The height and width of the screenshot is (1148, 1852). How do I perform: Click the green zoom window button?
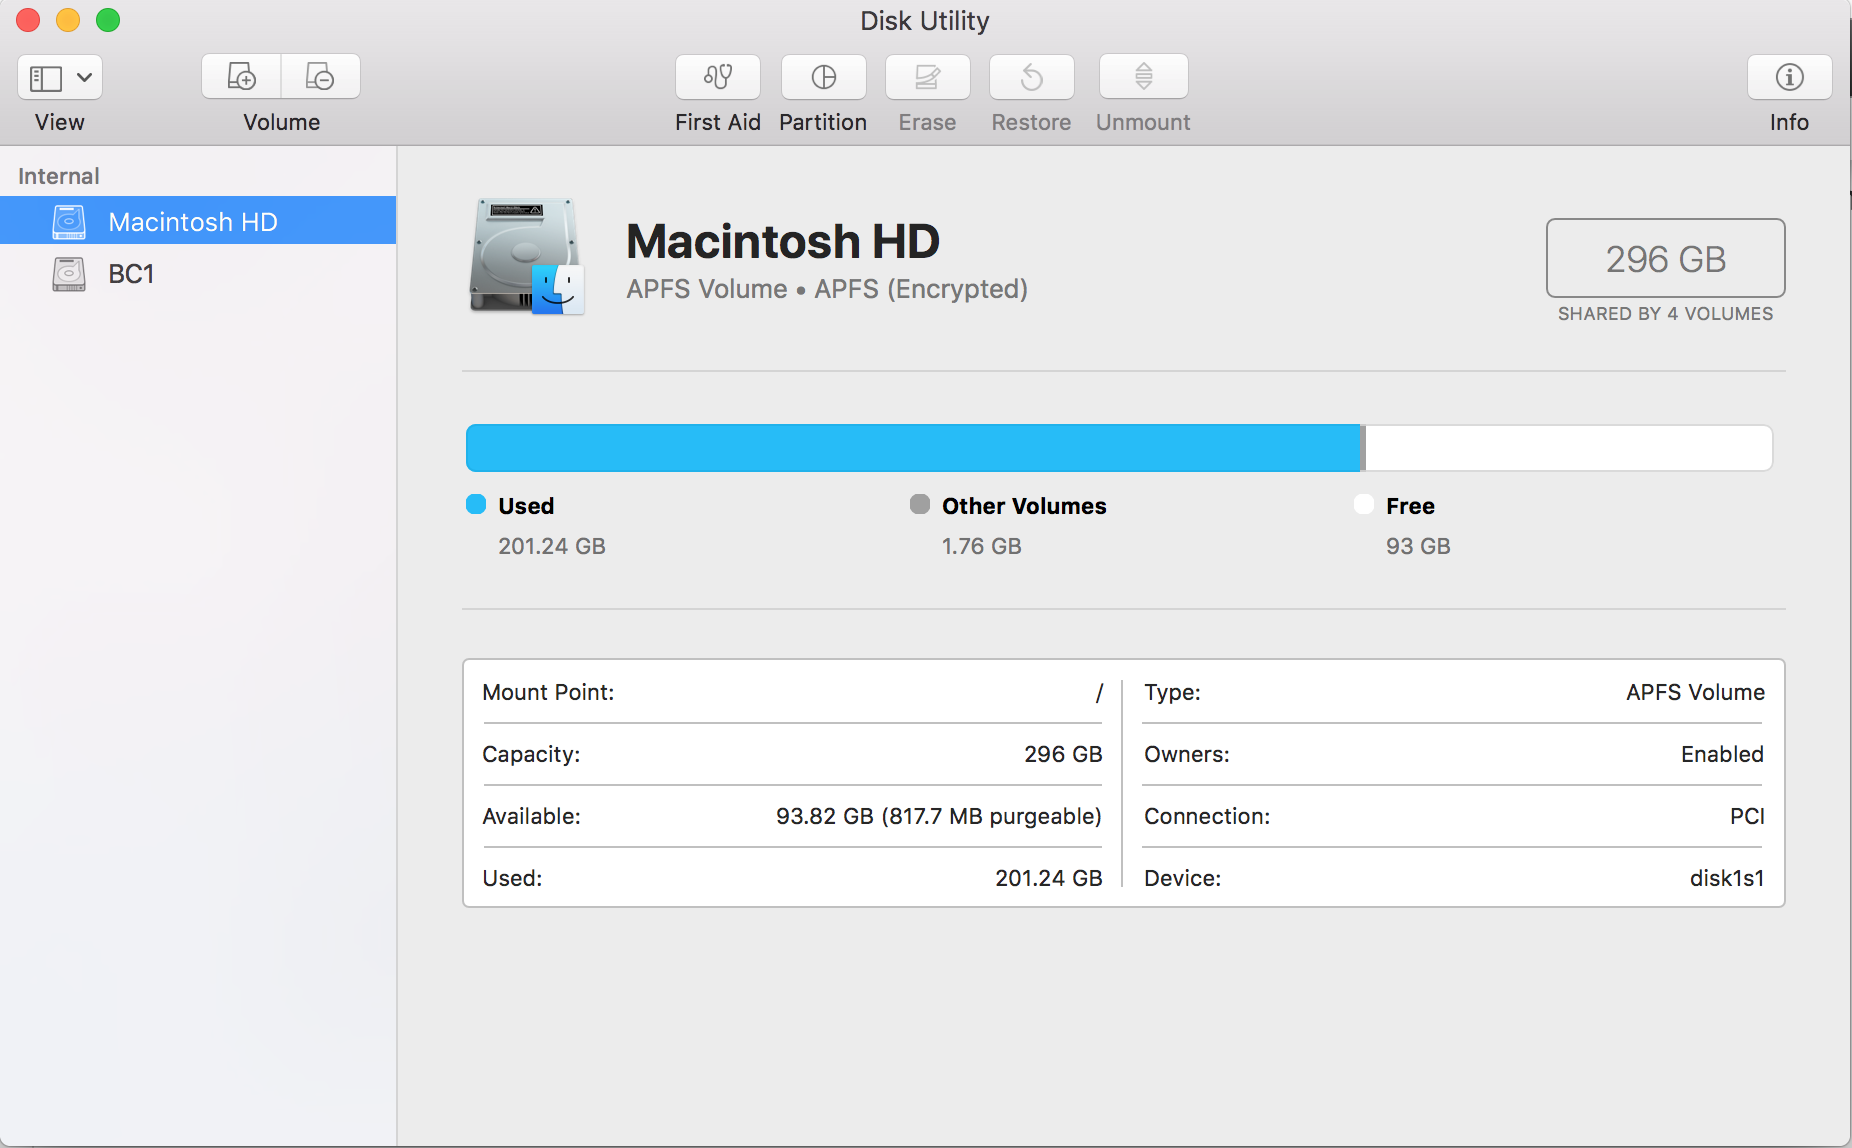[x=108, y=20]
